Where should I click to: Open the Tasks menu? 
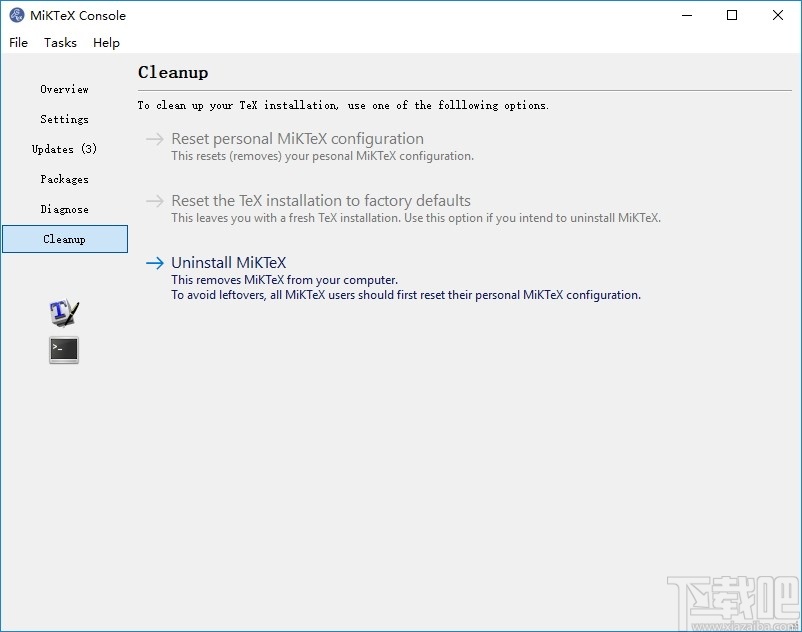tap(60, 42)
